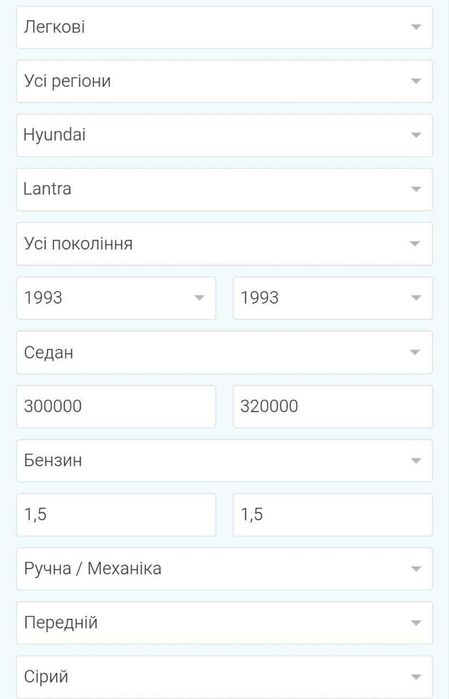This screenshot has height=699, width=449.
Task: Open the Седан body type dropdown
Action: (x=224, y=352)
